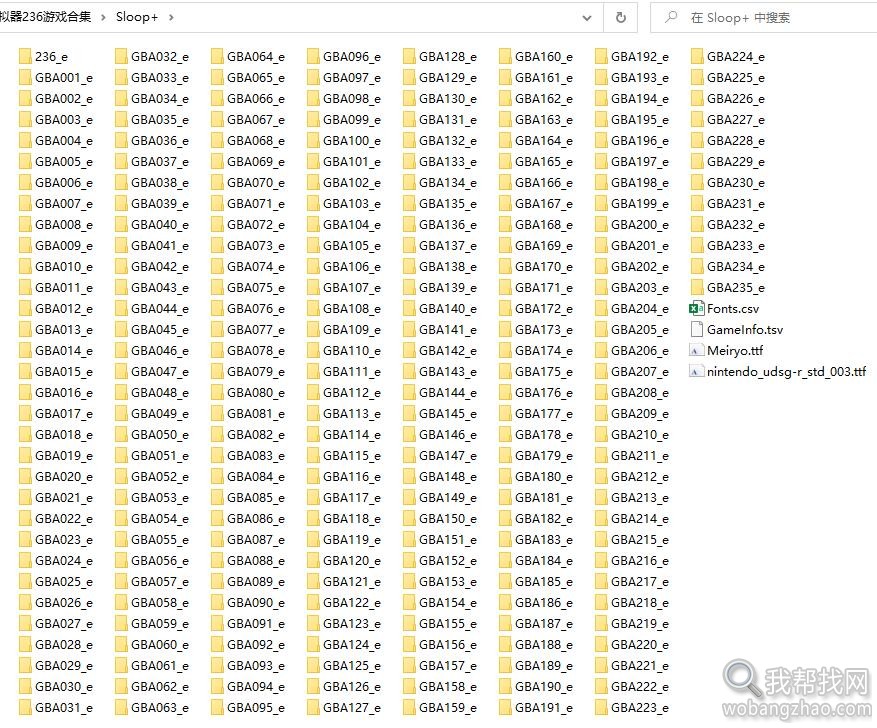The width and height of the screenshot is (877, 728).
Task: Click the file name Fonts.csv
Action: [733, 309]
